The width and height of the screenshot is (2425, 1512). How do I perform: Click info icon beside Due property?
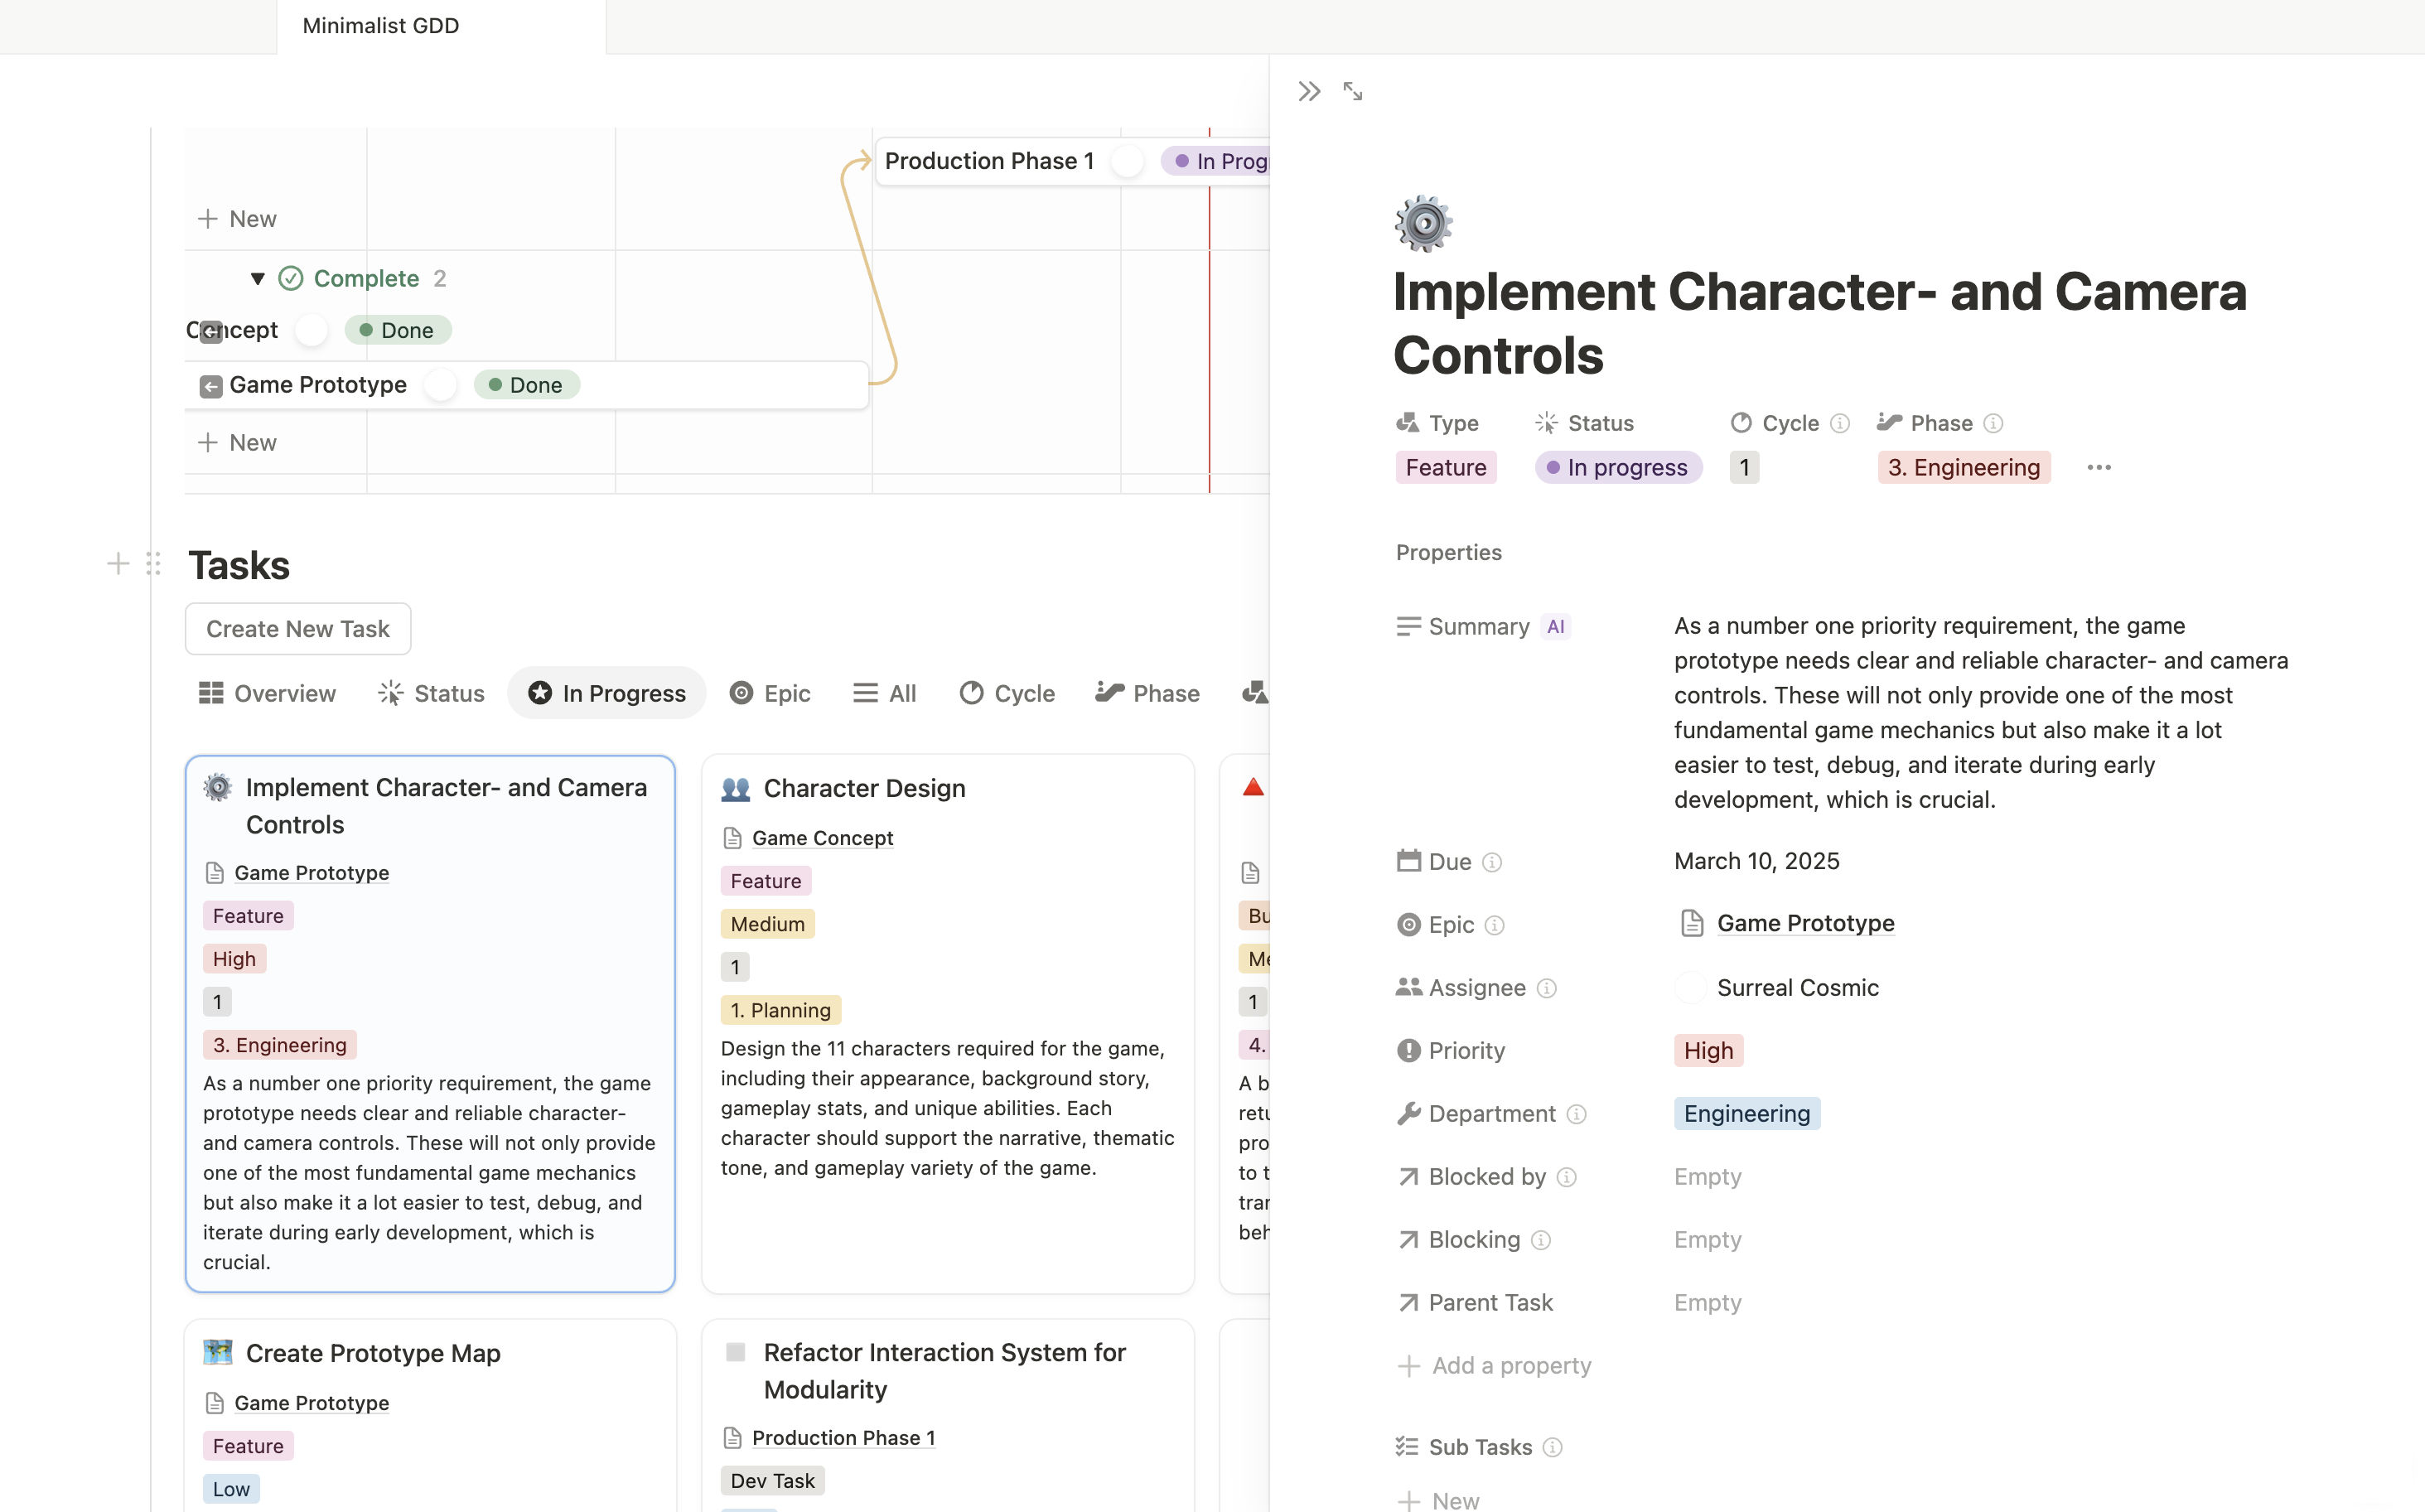(x=1492, y=862)
